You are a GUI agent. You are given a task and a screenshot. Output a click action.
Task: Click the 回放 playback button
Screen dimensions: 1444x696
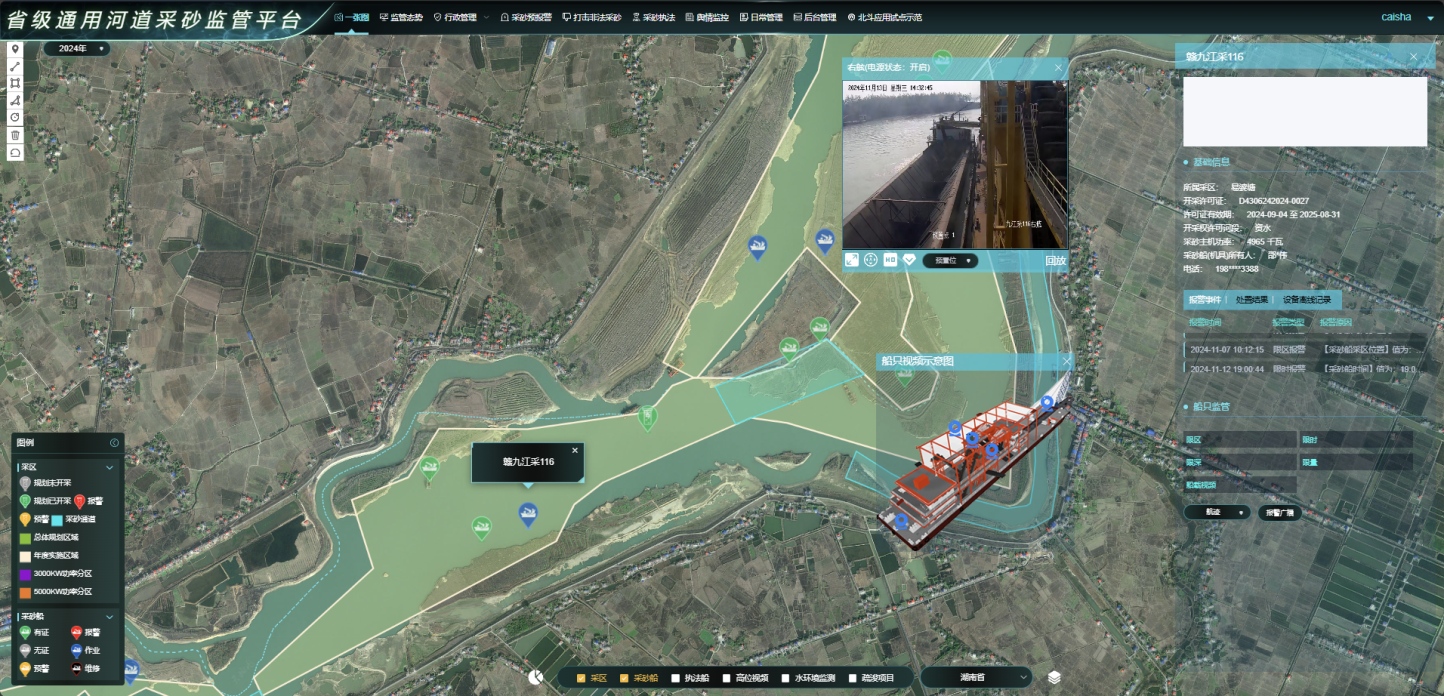pyautogui.click(x=1055, y=261)
